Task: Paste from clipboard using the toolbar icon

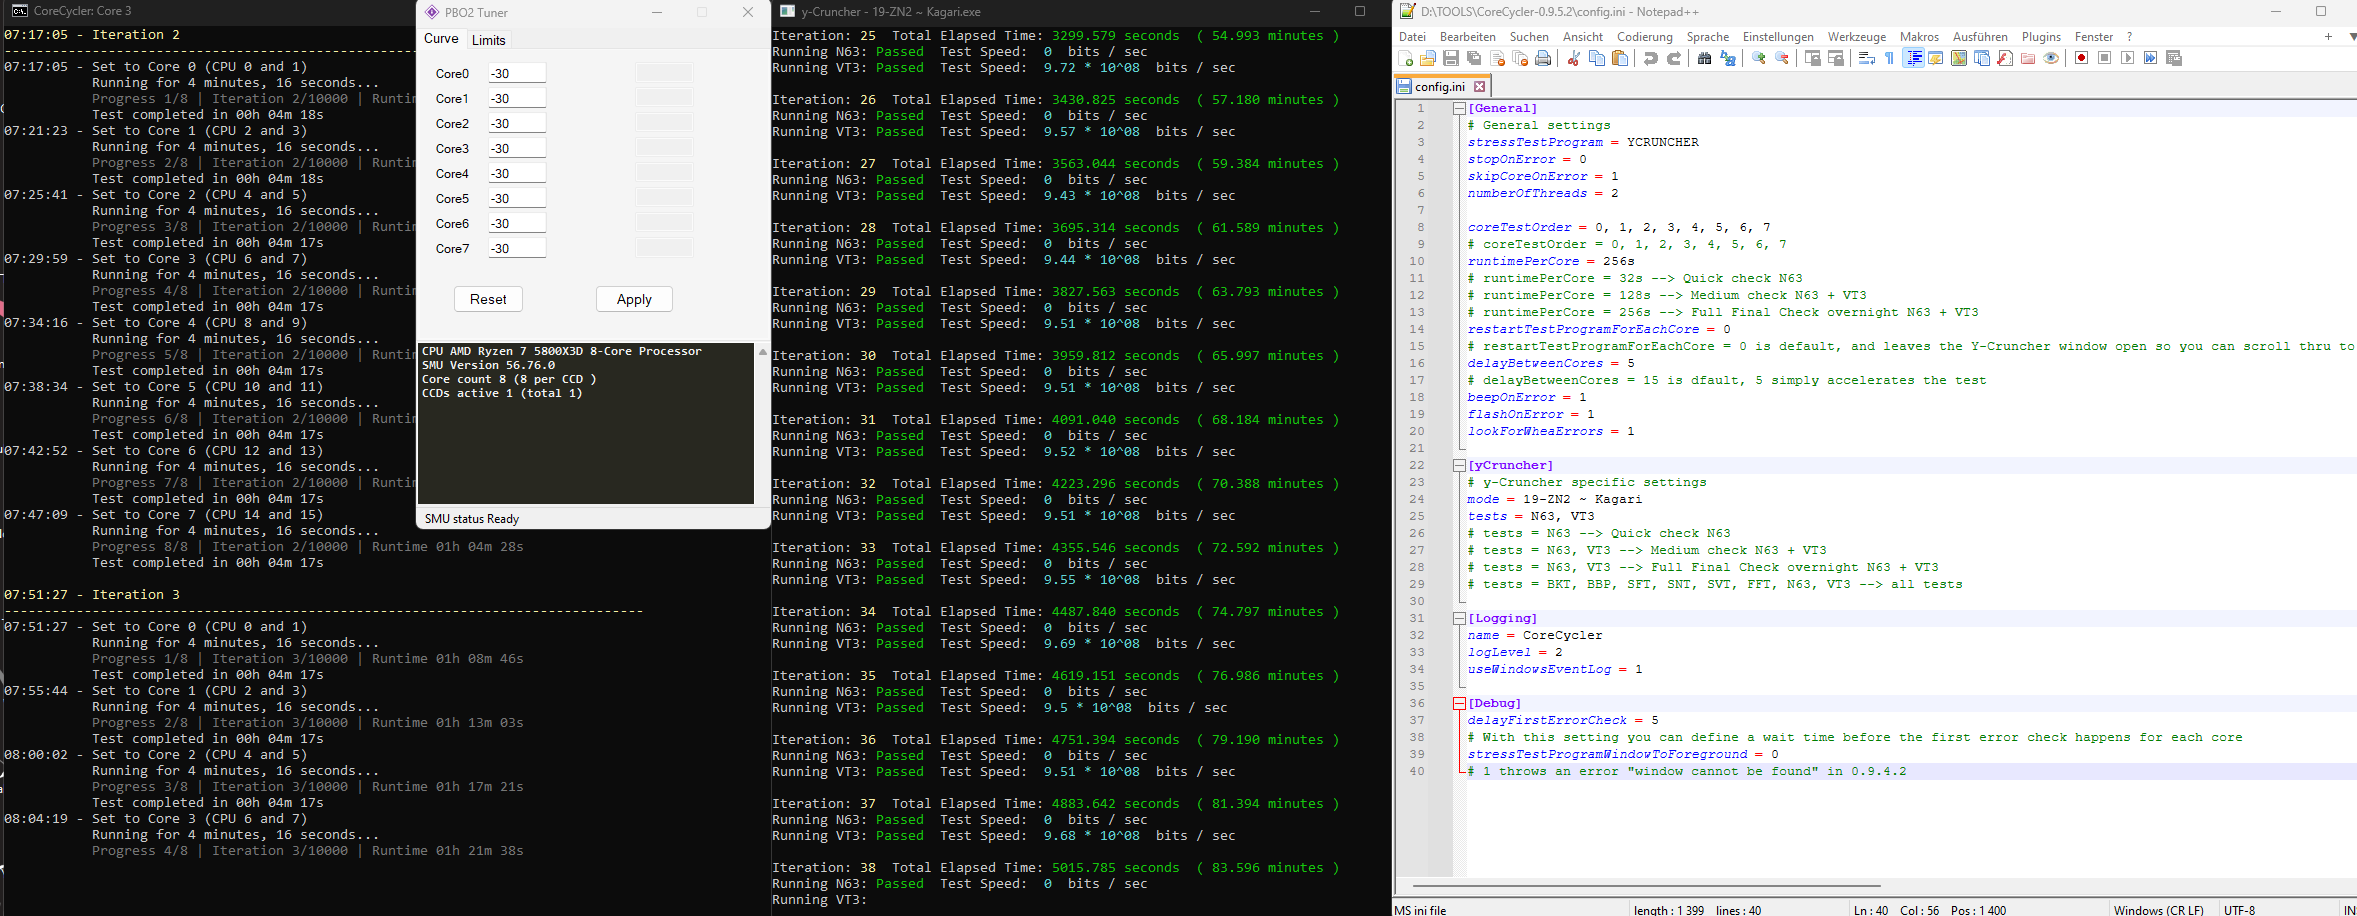Action: point(1619,58)
